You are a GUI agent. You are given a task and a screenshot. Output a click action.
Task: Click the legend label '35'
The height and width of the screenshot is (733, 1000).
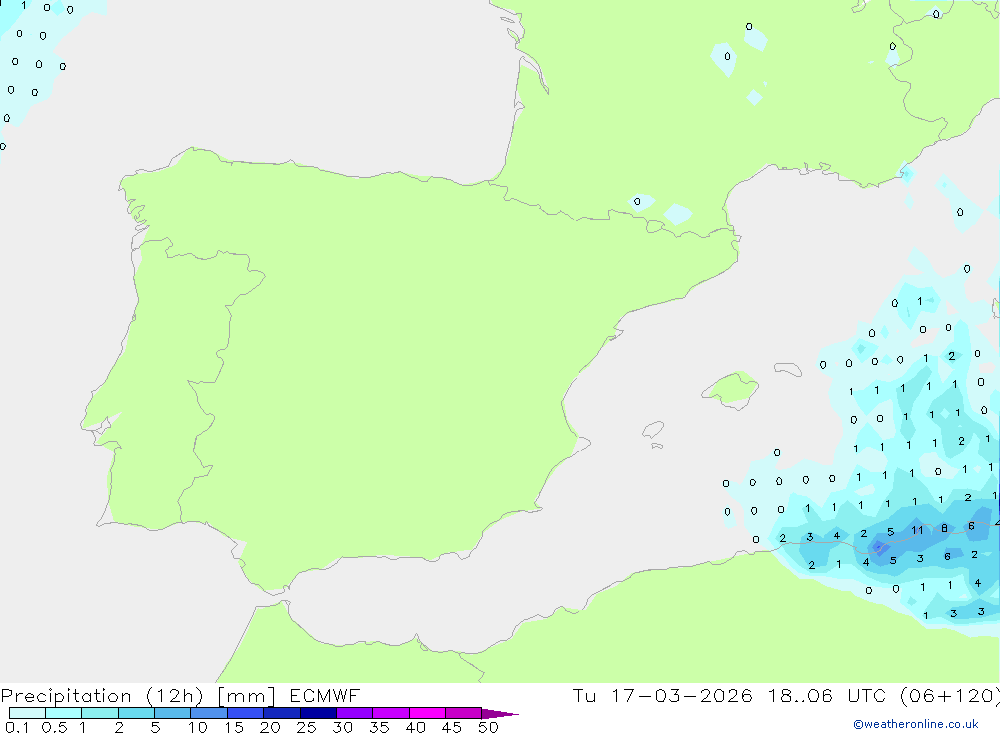click(379, 727)
